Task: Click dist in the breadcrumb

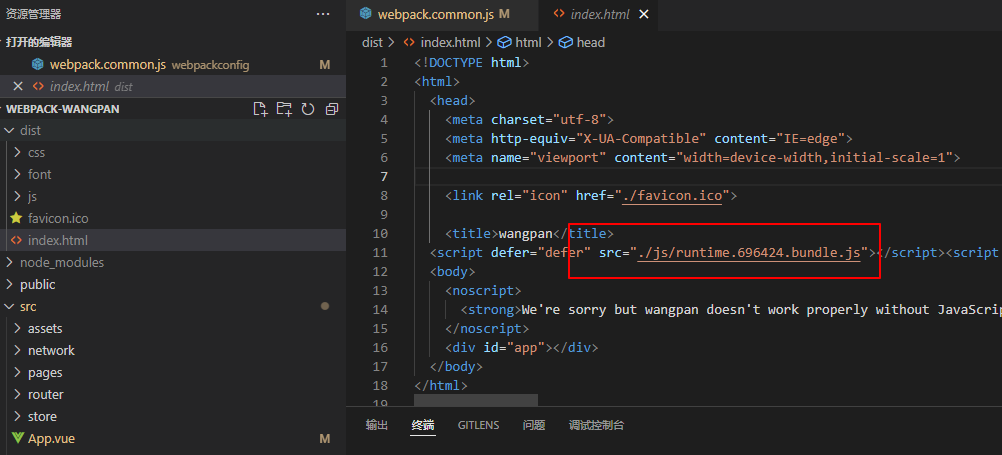Action: [372, 43]
